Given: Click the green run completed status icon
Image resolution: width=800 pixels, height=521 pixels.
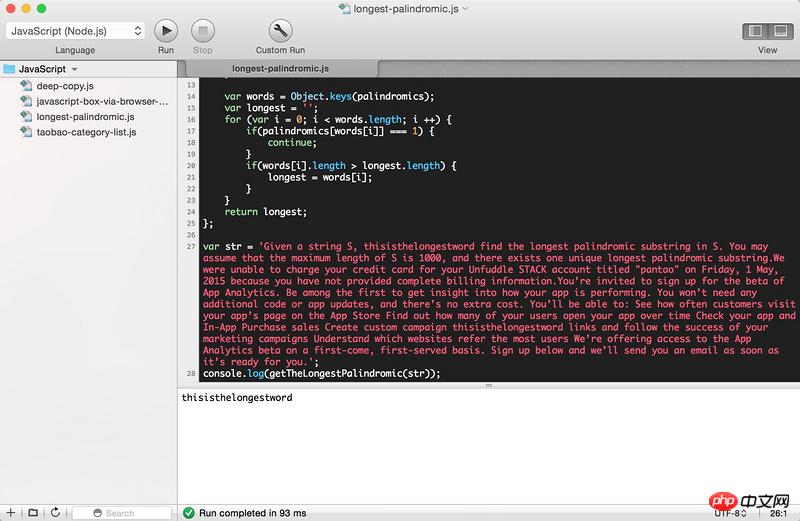Looking at the screenshot, I should pyautogui.click(x=188, y=513).
